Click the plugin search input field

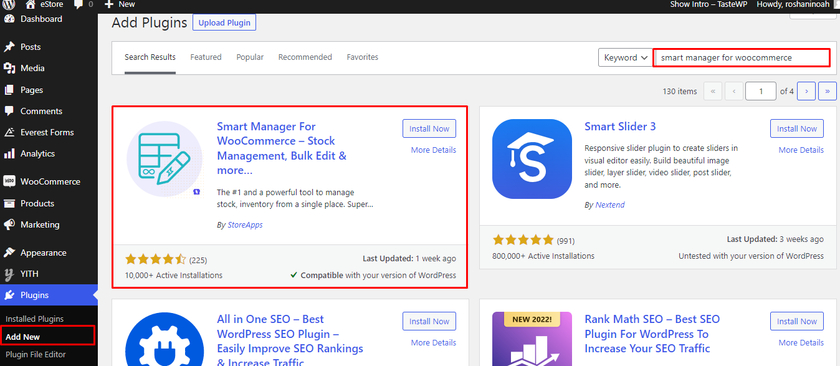coord(741,57)
